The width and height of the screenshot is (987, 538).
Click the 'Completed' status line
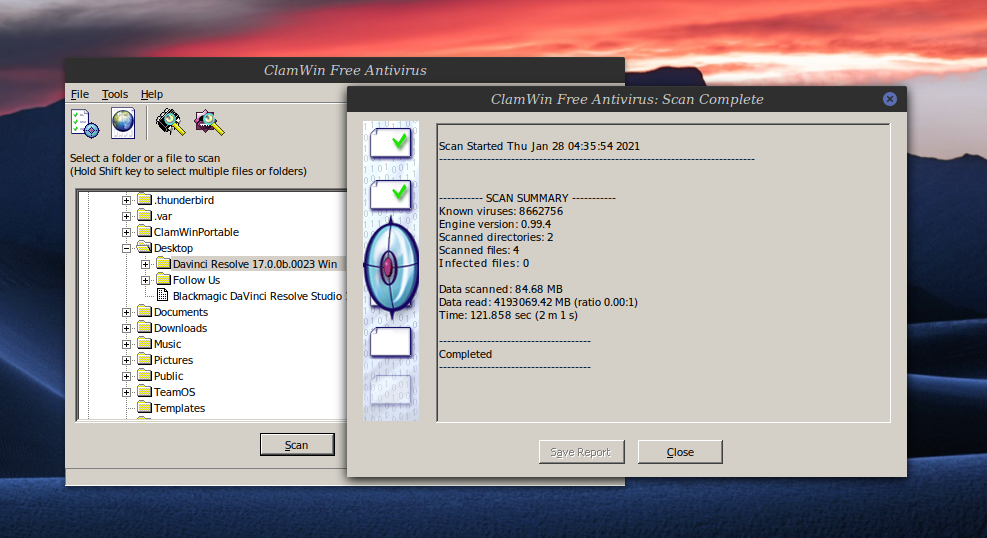pos(465,354)
